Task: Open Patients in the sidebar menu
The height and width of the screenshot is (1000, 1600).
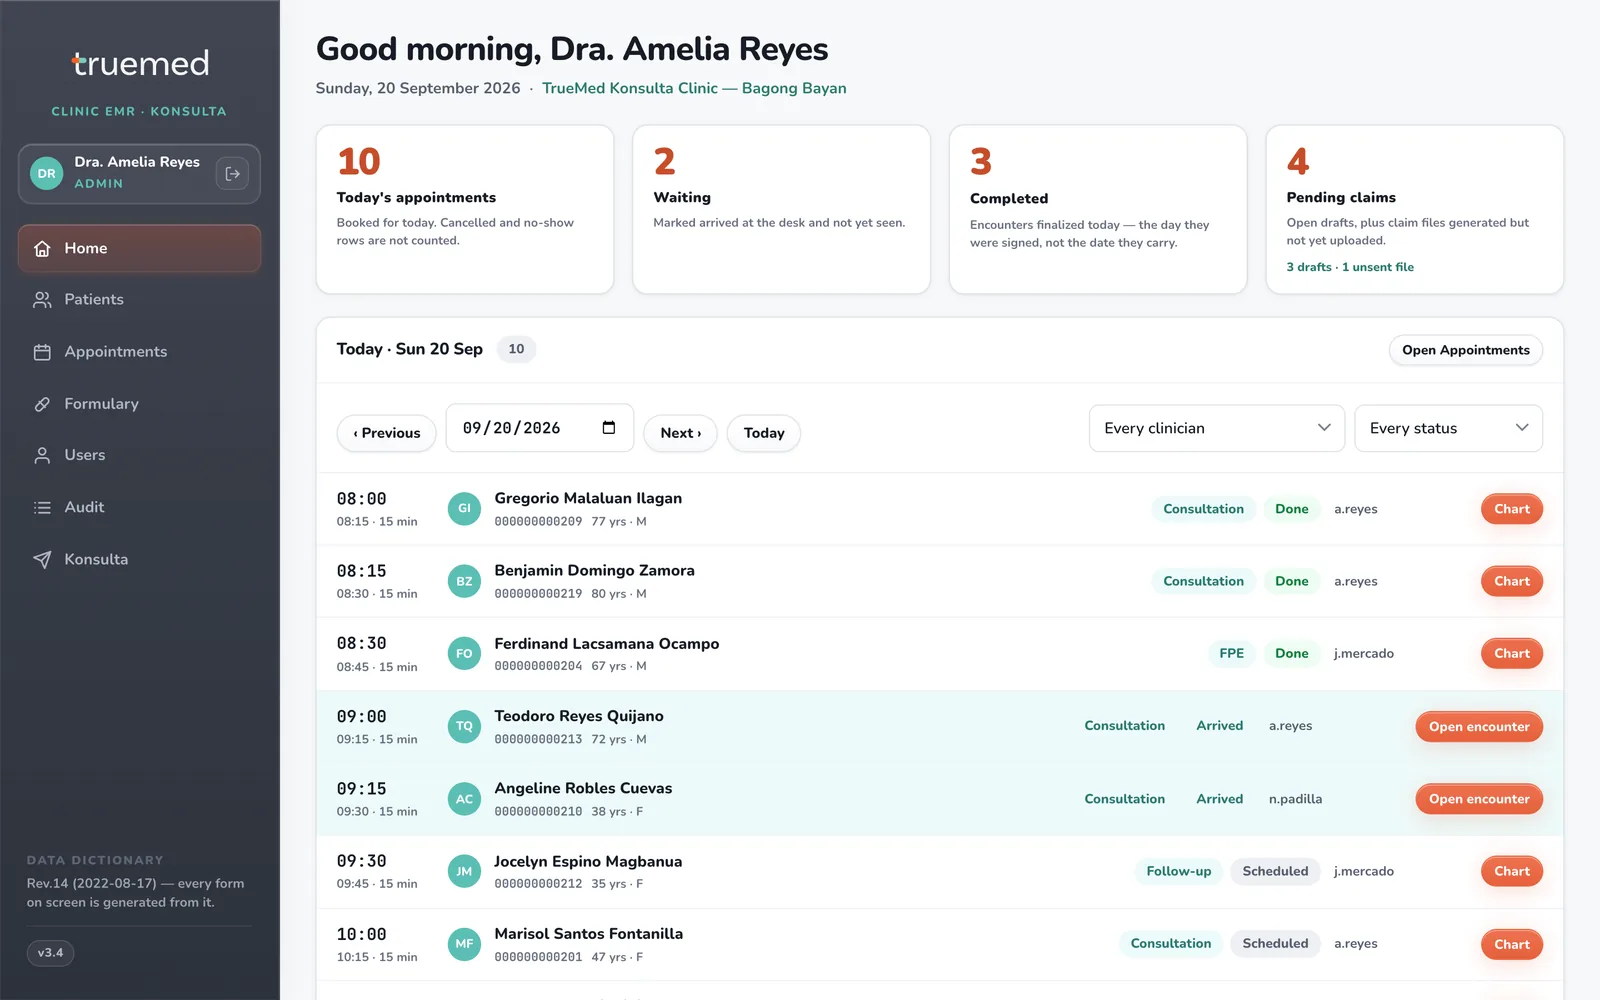Action: tap(139, 300)
